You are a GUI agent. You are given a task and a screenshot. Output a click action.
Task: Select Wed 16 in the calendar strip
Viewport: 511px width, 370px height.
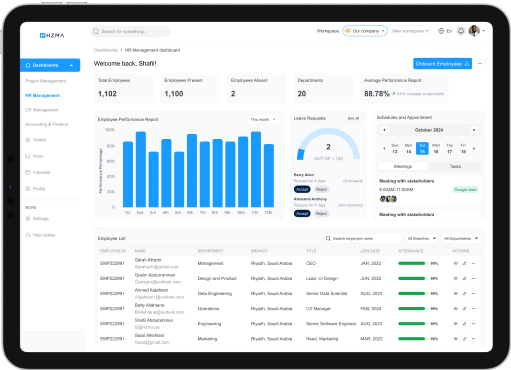coord(436,149)
